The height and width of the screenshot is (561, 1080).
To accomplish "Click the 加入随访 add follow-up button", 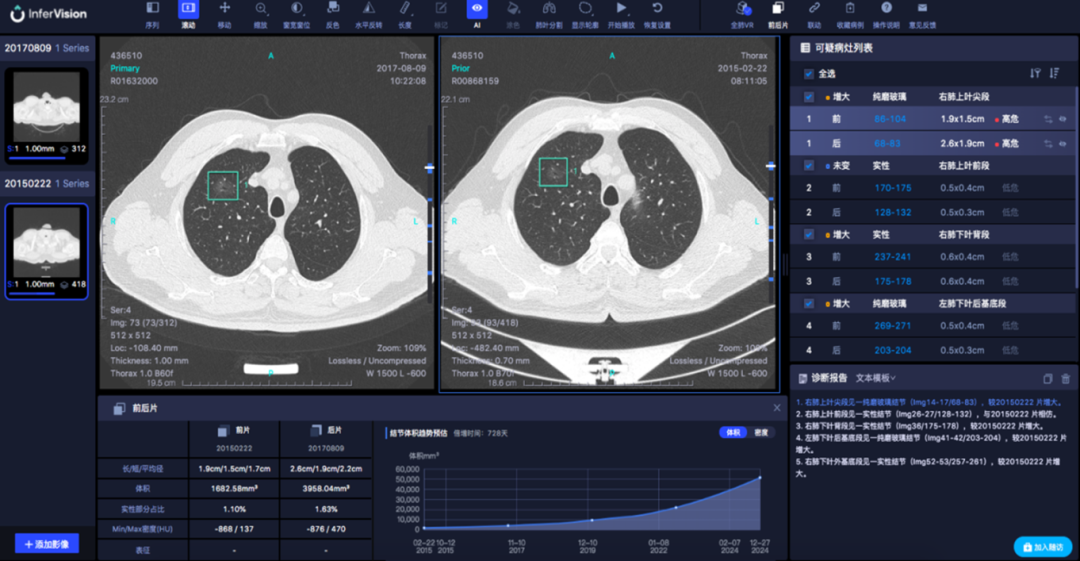I will 1043,547.
